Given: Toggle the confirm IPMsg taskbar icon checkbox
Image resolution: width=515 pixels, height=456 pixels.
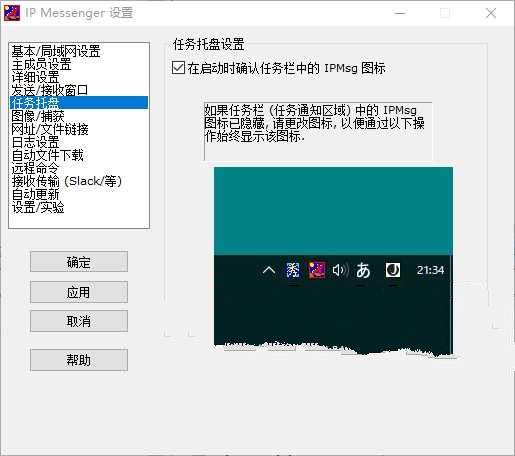Looking at the screenshot, I should point(178,68).
